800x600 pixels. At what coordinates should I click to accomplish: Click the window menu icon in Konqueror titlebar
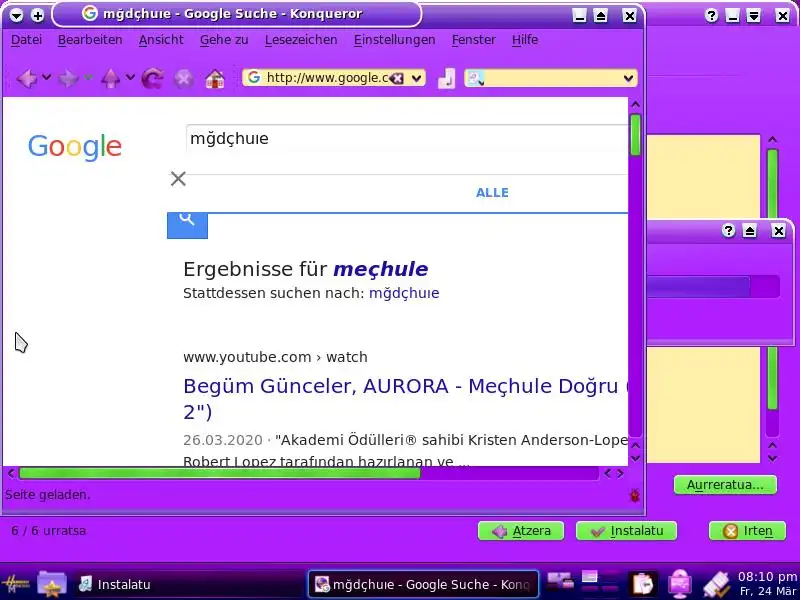point(16,16)
